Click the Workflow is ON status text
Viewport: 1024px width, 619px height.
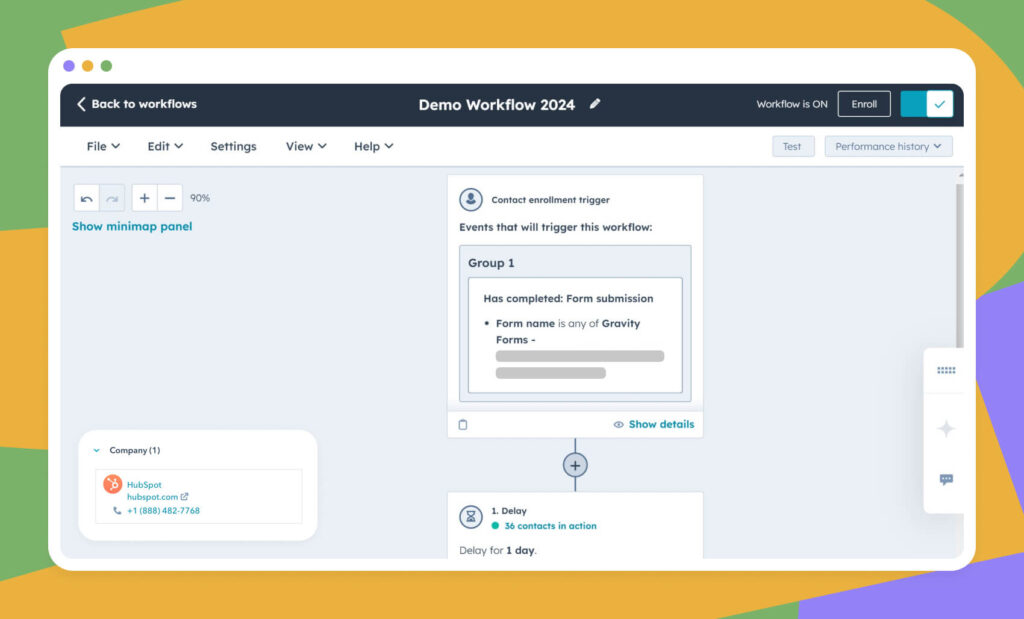(x=792, y=104)
